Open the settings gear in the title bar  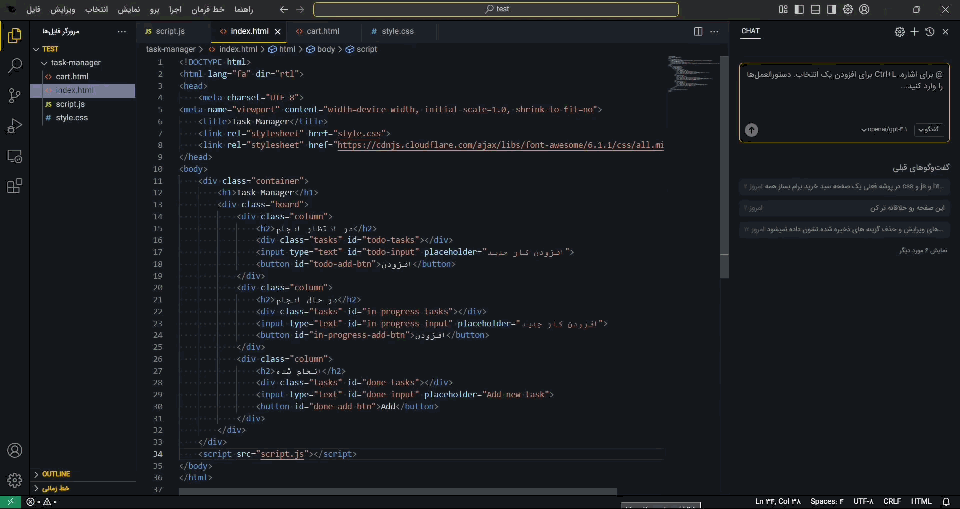click(848, 9)
